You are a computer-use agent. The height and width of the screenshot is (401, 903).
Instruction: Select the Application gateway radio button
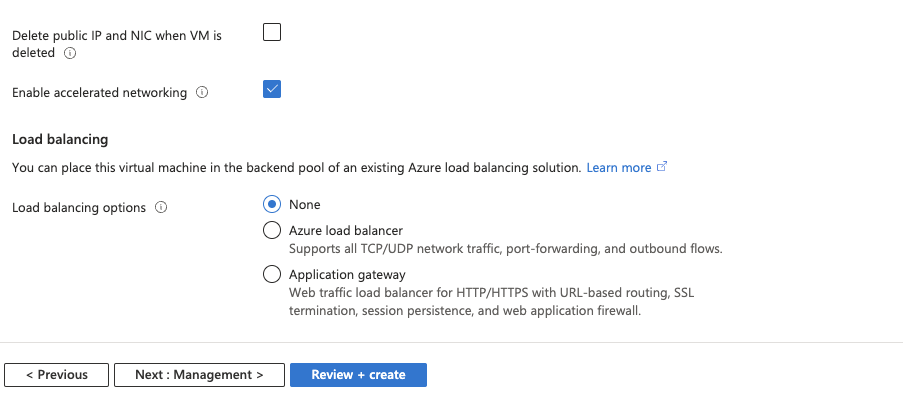pyautogui.click(x=272, y=274)
